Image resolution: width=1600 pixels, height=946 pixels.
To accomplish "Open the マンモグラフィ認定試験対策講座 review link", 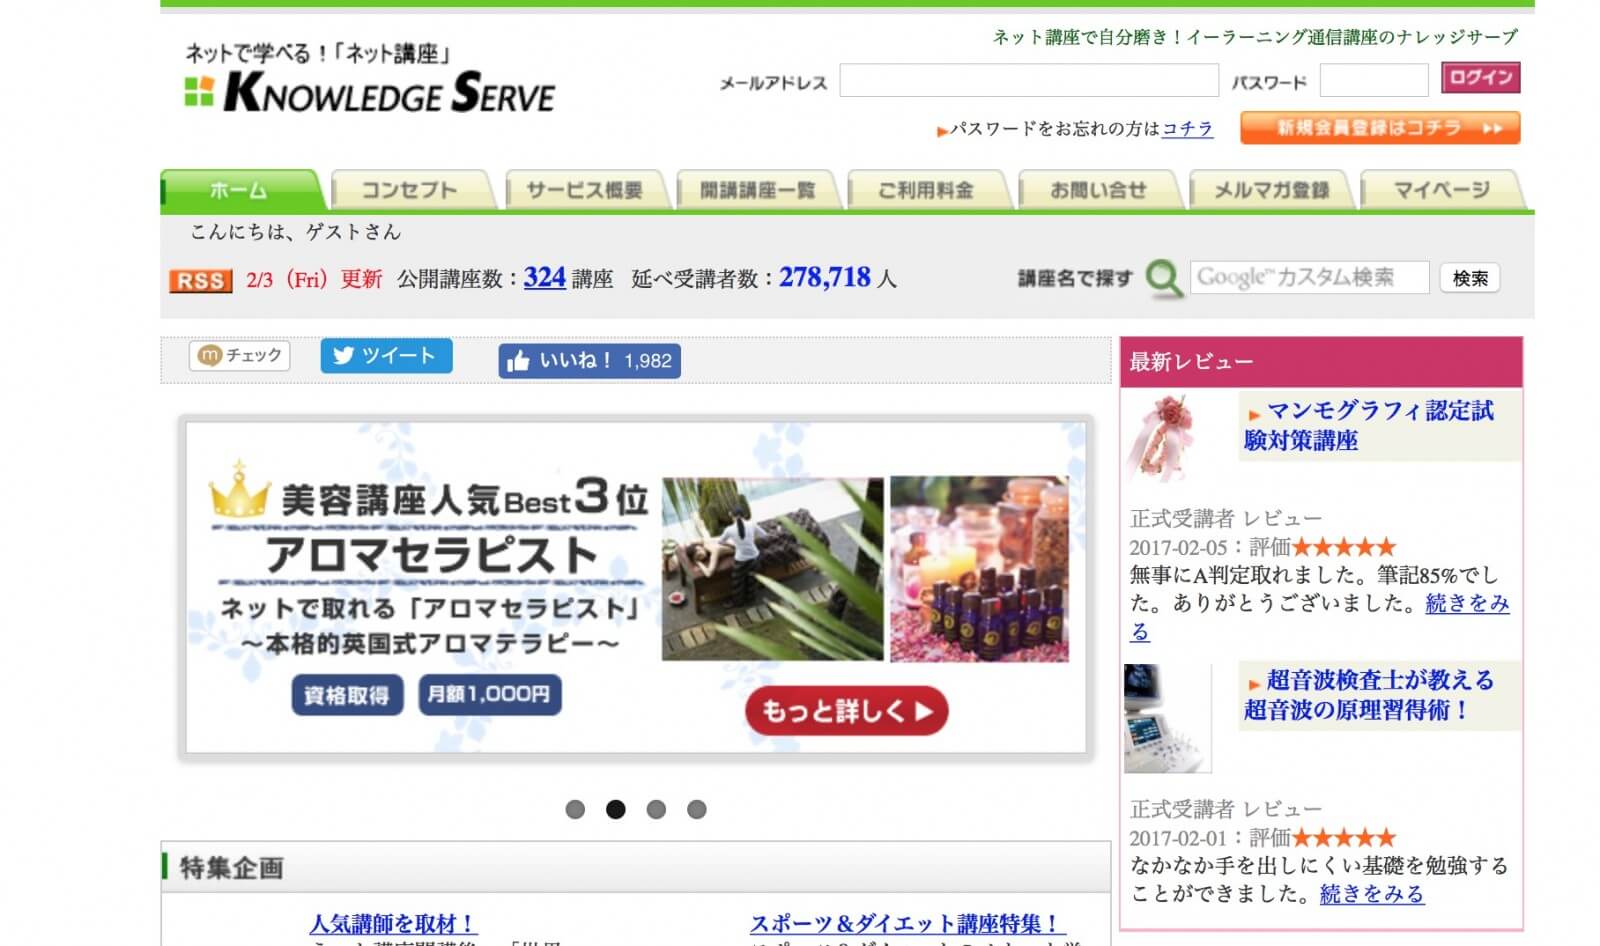I will 1369,425.
